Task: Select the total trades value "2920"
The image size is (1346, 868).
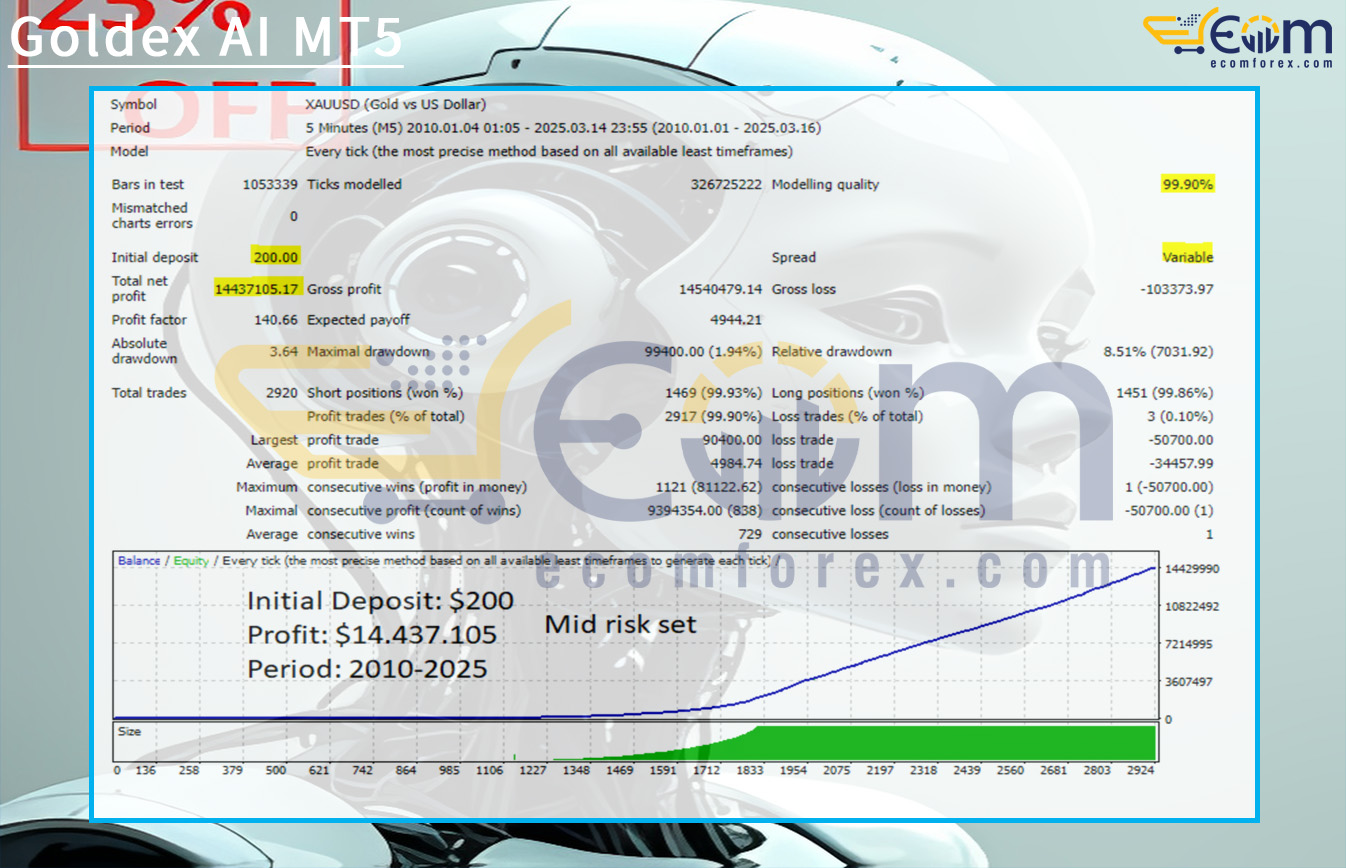Action: [282, 393]
